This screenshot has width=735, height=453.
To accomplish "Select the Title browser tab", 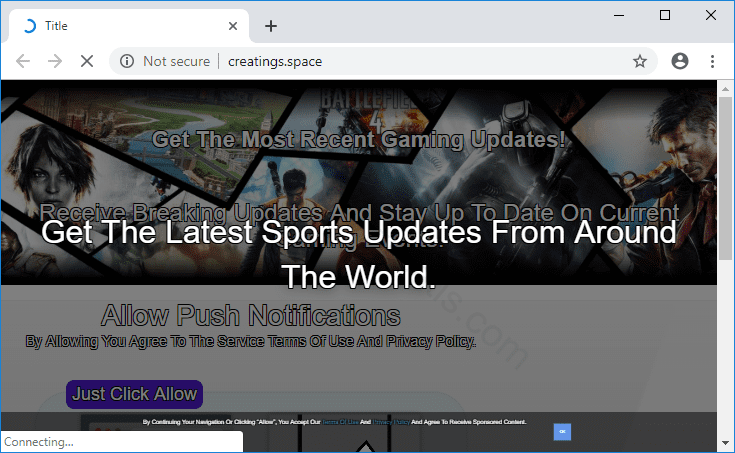I will click(x=120, y=26).
